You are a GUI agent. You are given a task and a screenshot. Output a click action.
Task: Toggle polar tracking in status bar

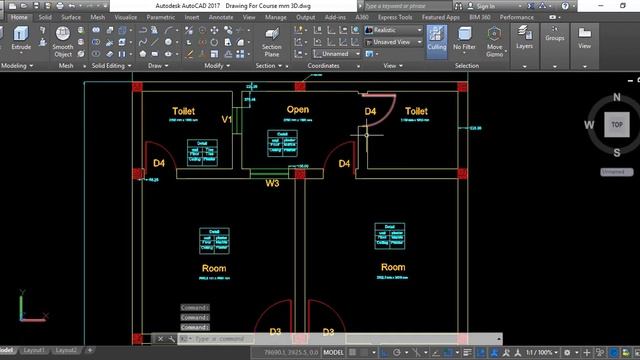[x=396, y=352]
